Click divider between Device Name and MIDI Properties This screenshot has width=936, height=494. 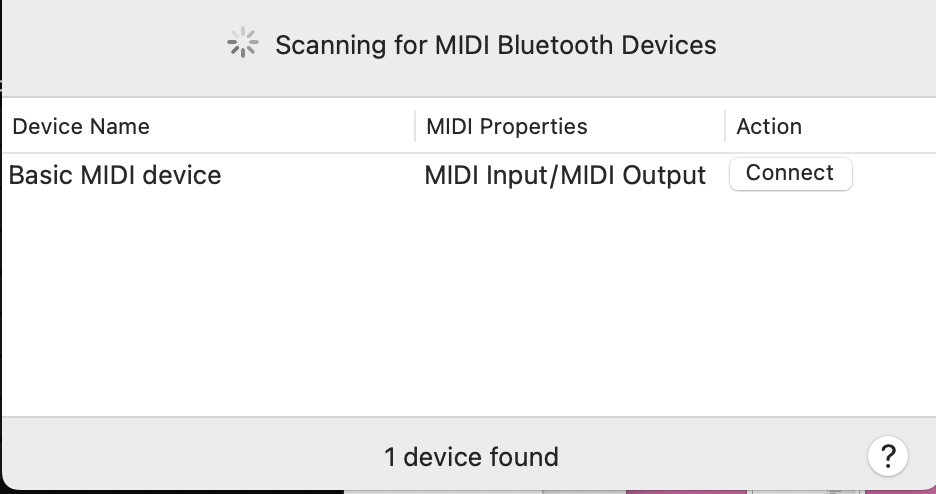(x=415, y=127)
